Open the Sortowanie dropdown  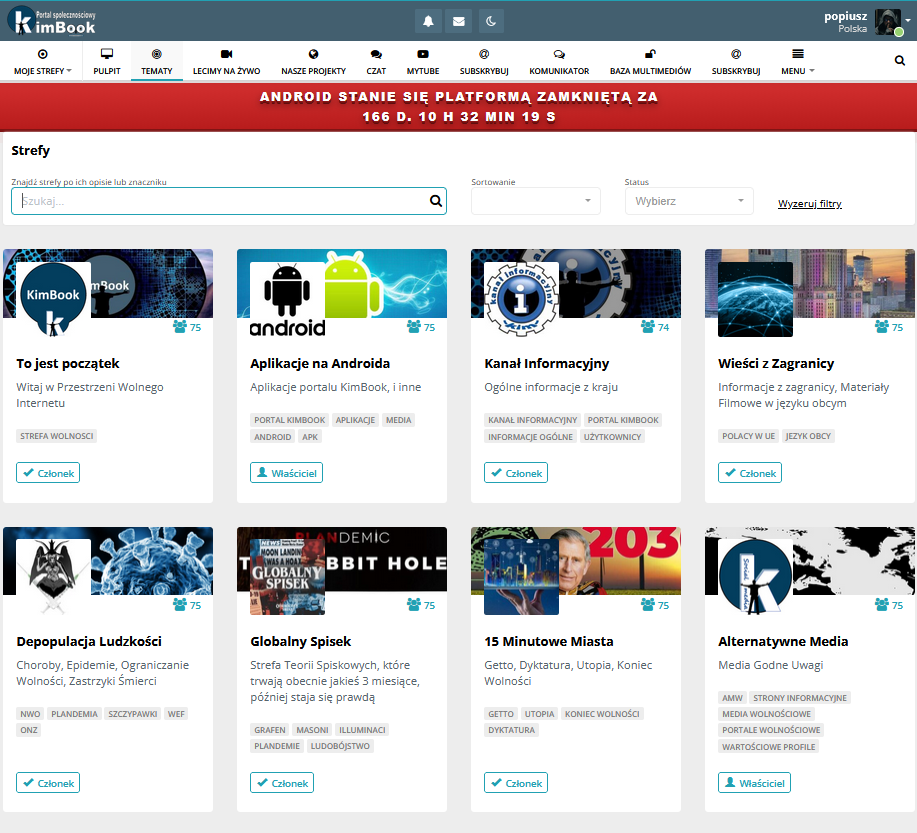tap(536, 201)
